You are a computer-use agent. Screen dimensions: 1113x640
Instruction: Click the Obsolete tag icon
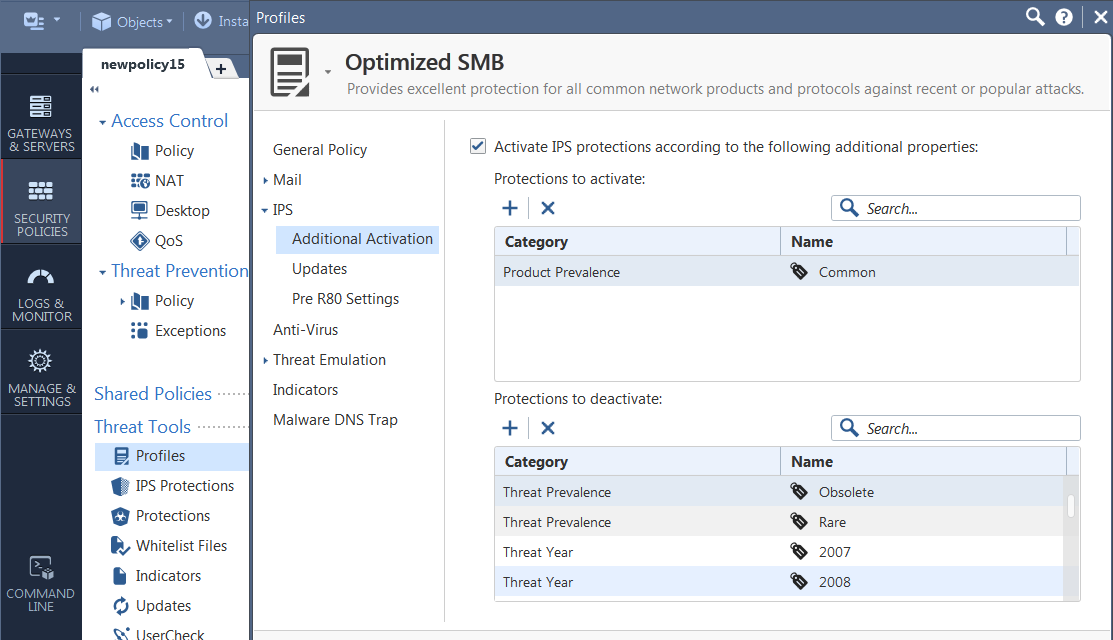799,491
